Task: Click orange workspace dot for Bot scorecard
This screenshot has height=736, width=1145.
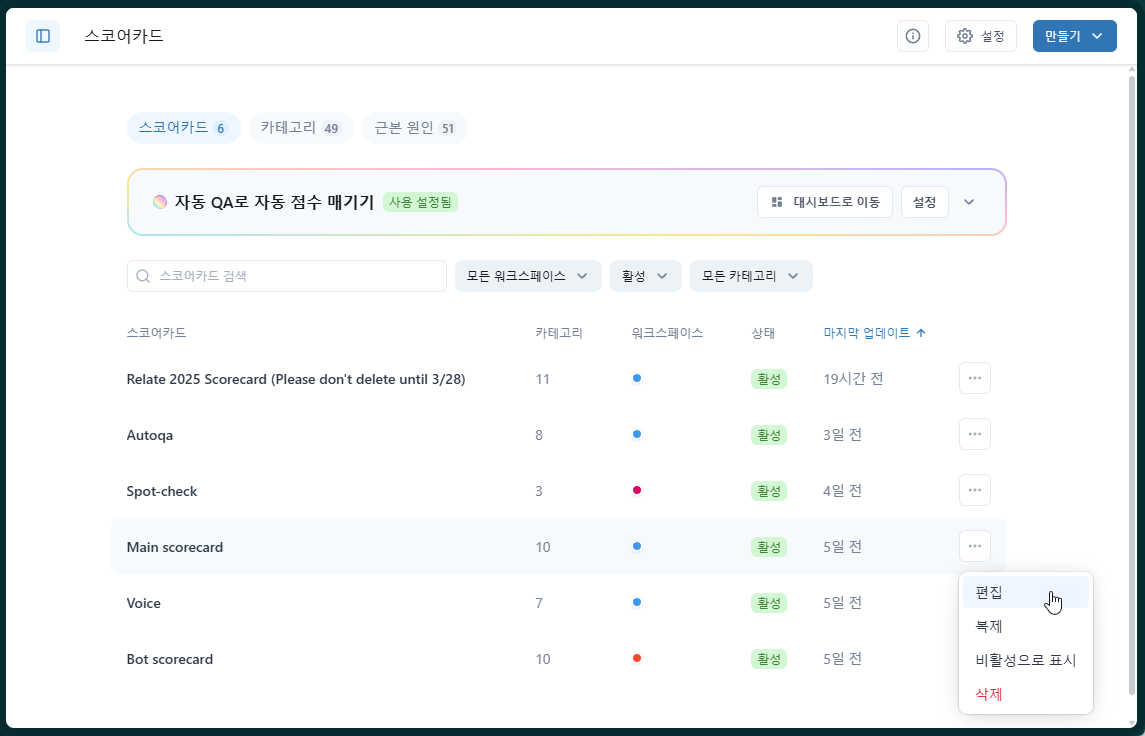Action: (637, 658)
